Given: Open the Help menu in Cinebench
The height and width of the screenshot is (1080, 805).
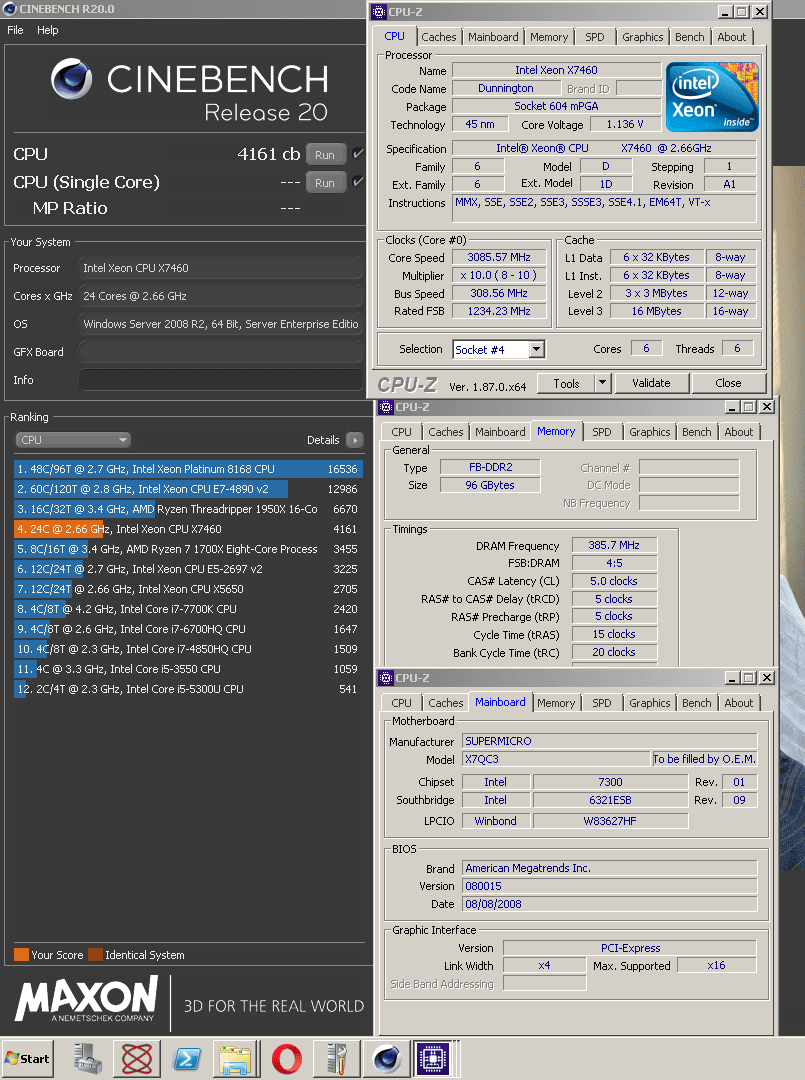Looking at the screenshot, I should pos(48,30).
